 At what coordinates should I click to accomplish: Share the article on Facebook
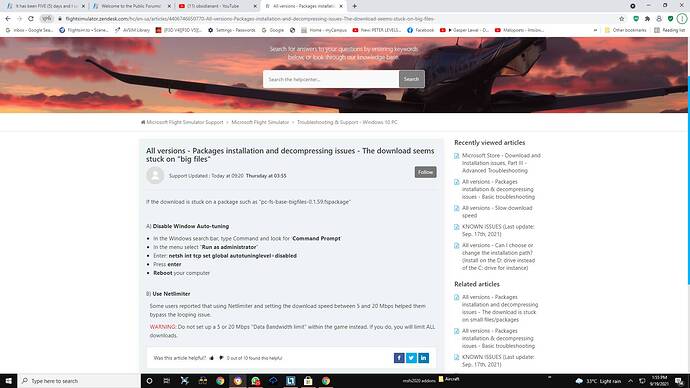pos(399,358)
